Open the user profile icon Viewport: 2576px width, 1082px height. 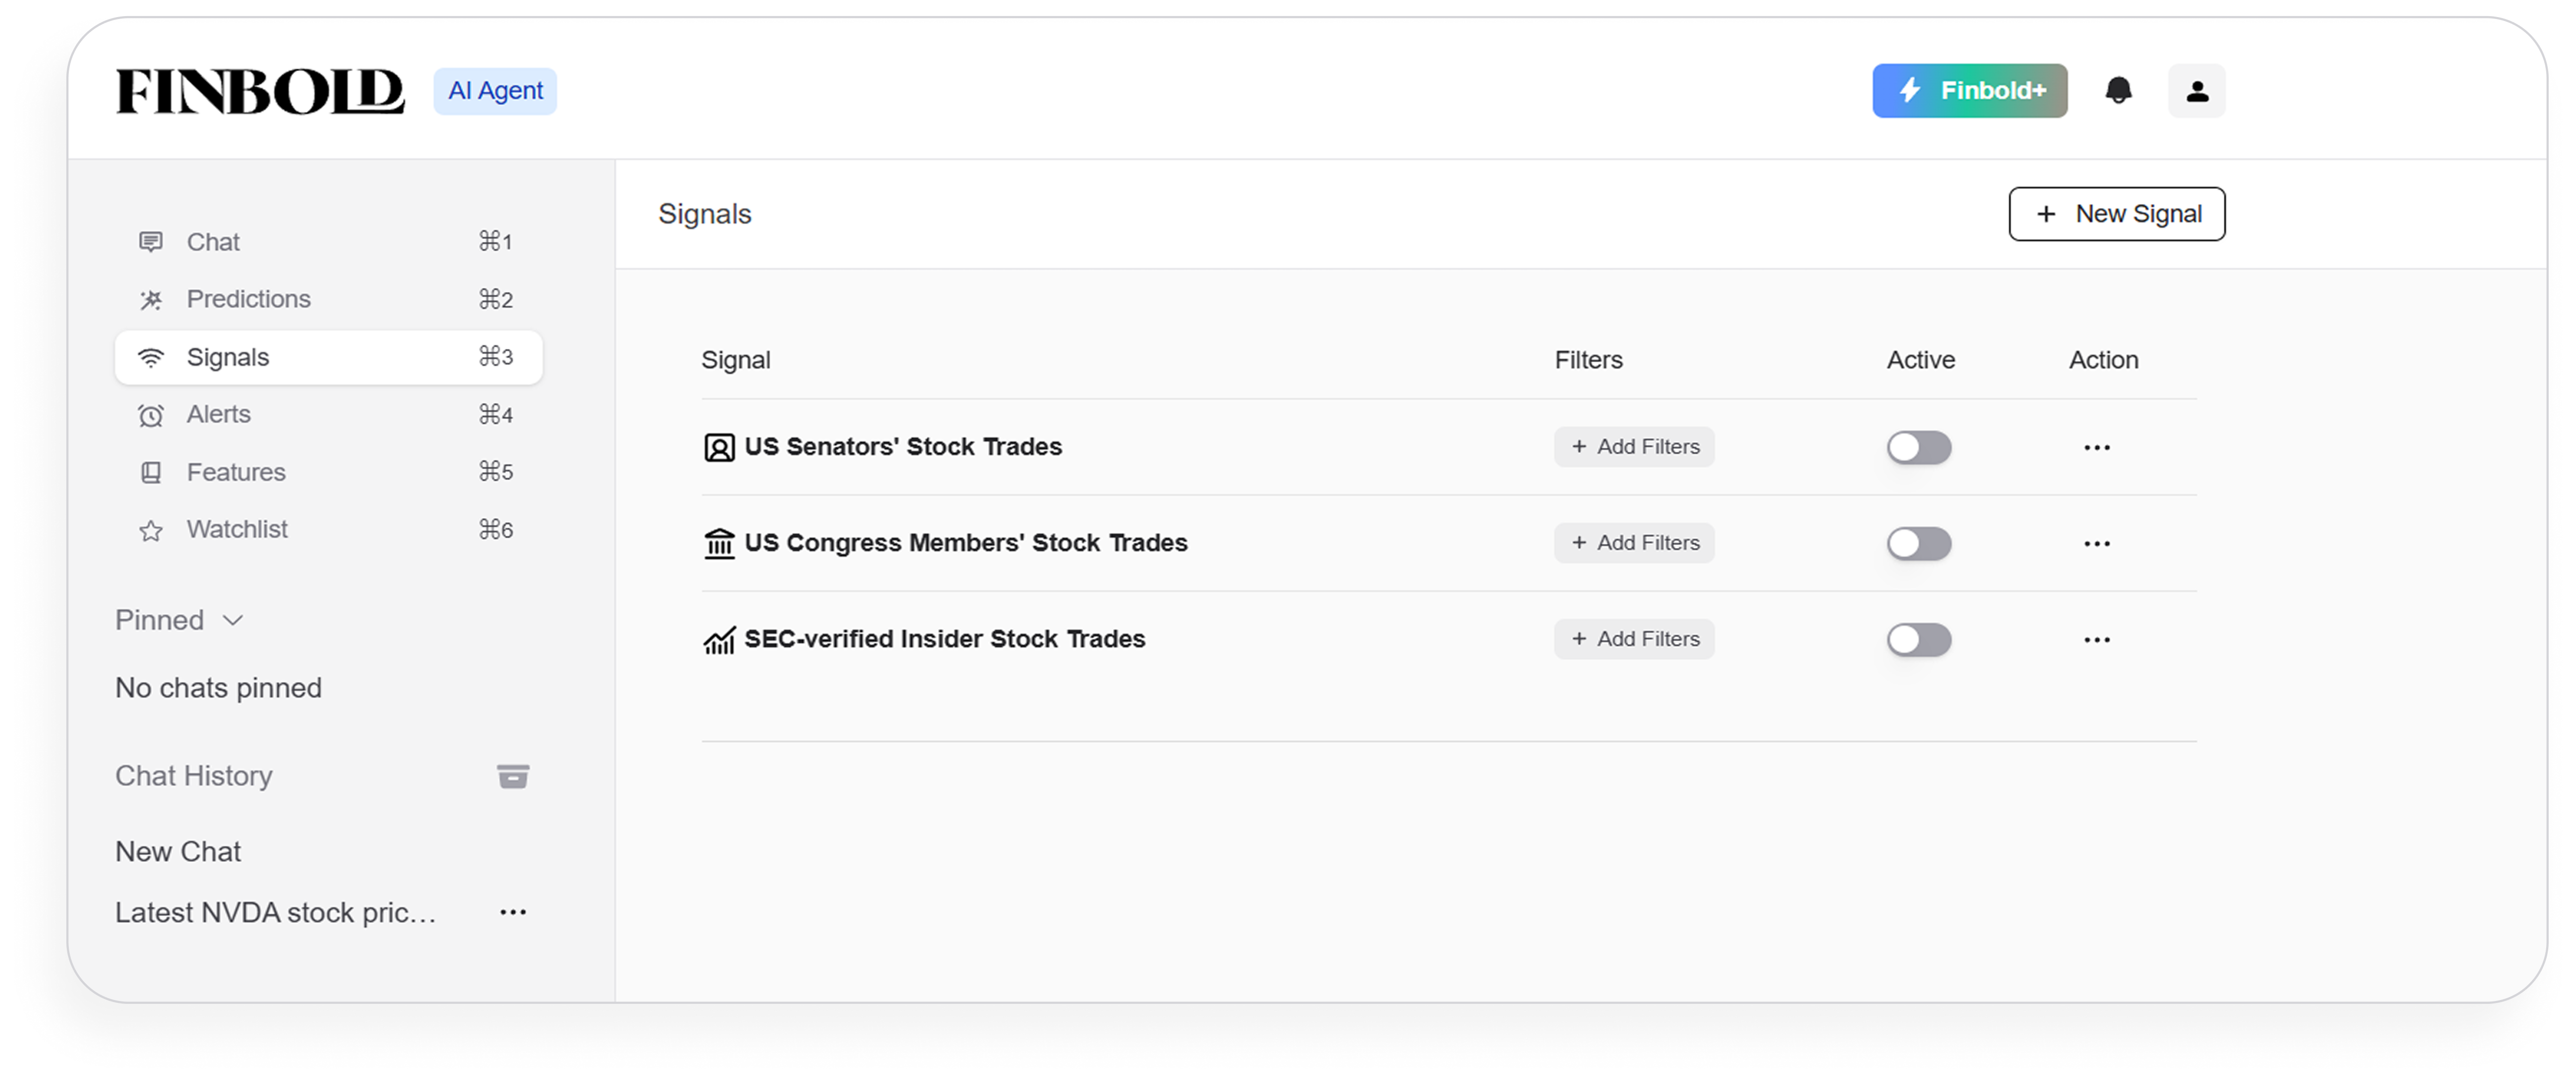(x=2196, y=91)
